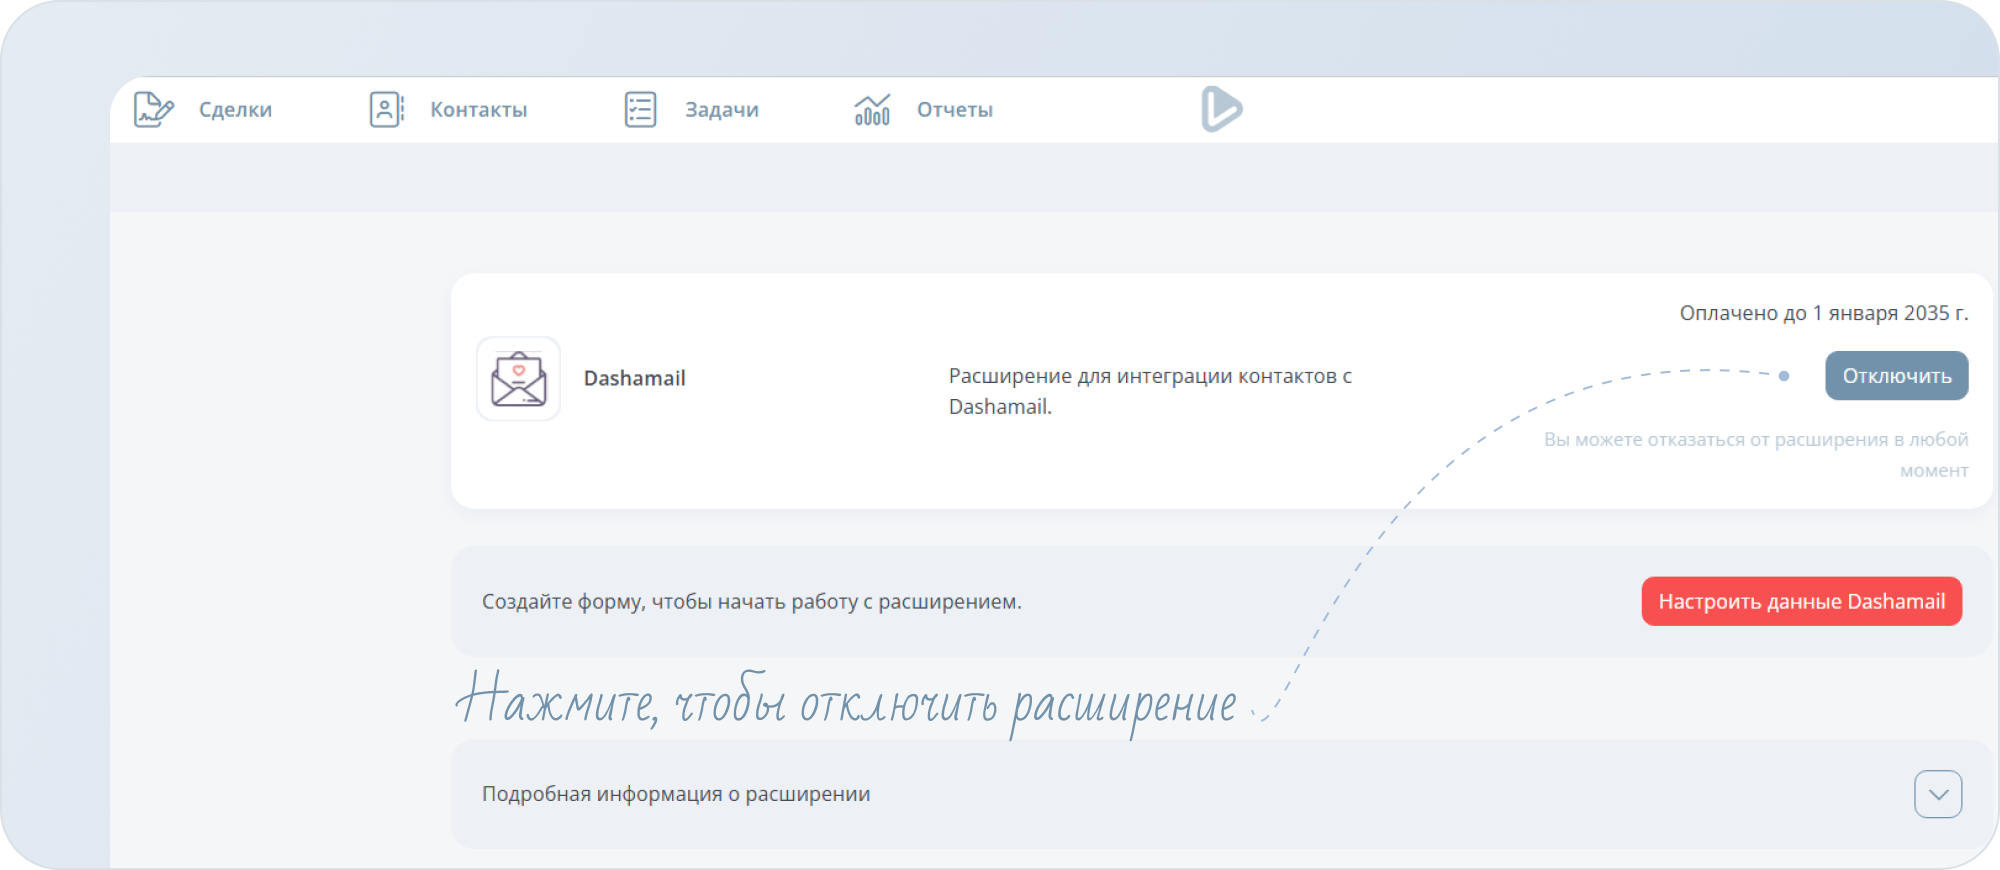Go to the Контакты section label
The width and height of the screenshot is (2000, 870).
(478, 110)
